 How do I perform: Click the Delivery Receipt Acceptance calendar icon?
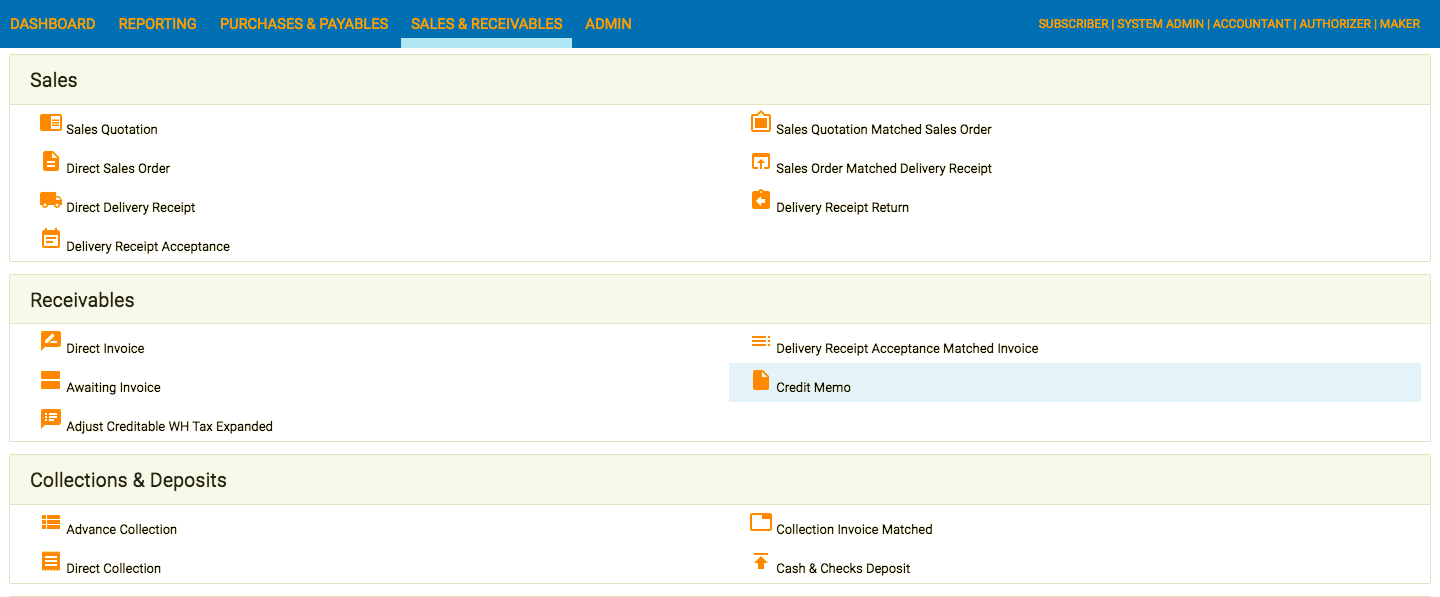pos(51,239)
